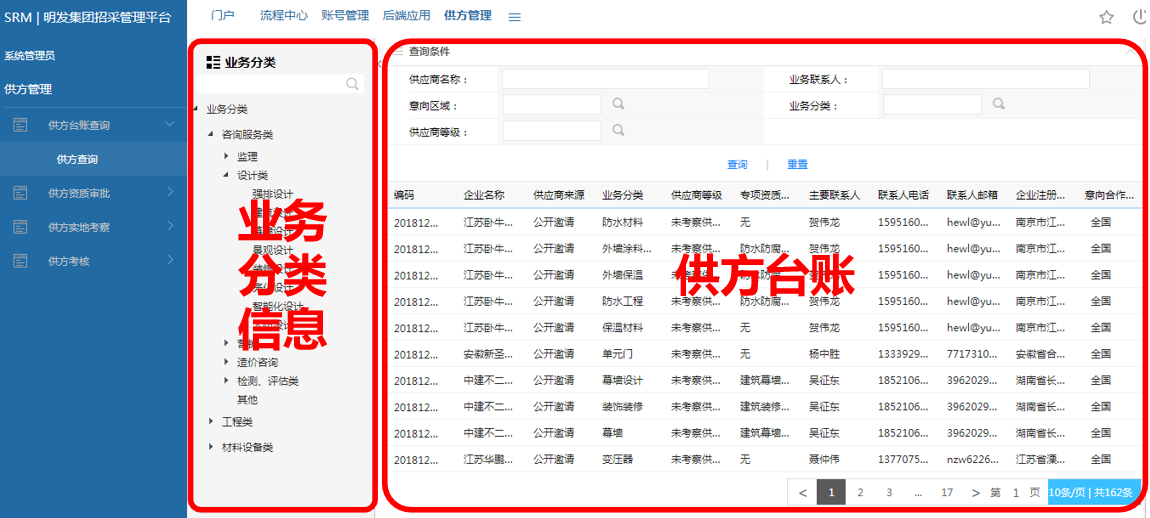Go to page 2 in pagination
This screenshot has width=1150, height=518.
860,492
